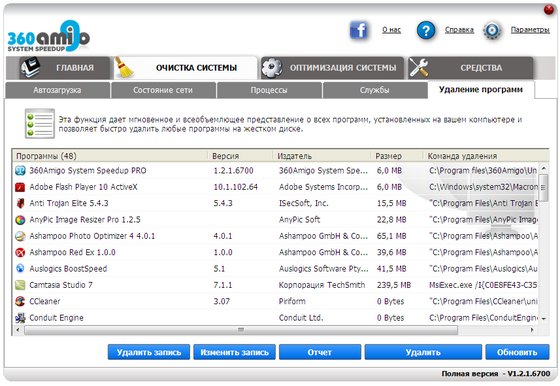Open the ОПТИМИЗАЦИЯ СИСТЕМЫ tab
Viewport: 560px width, 386px height.
pos(332,67)
